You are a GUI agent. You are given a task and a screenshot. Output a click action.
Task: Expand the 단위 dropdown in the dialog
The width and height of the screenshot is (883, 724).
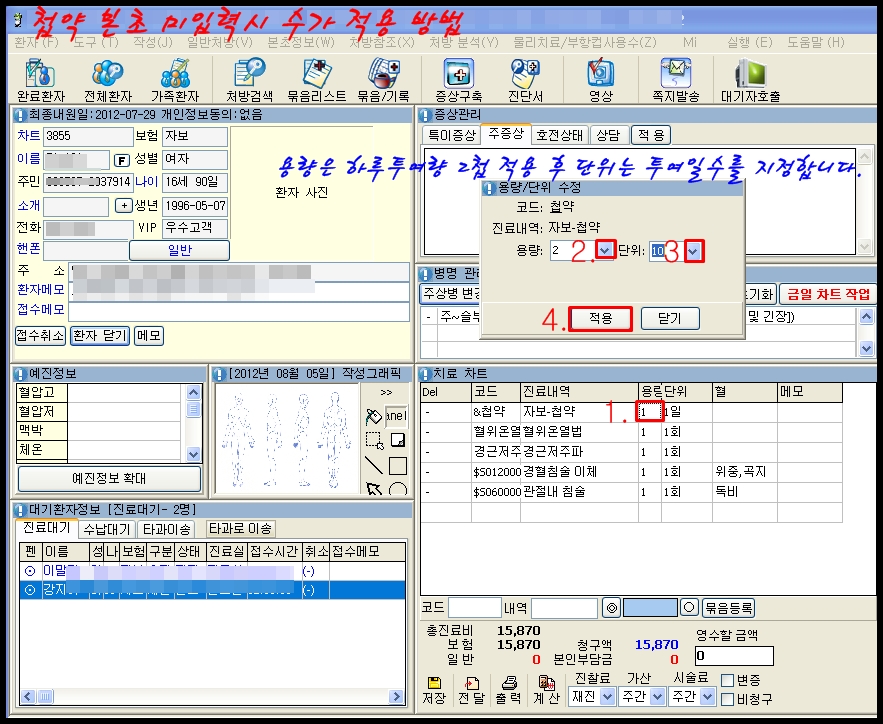(x=695, y=250)
